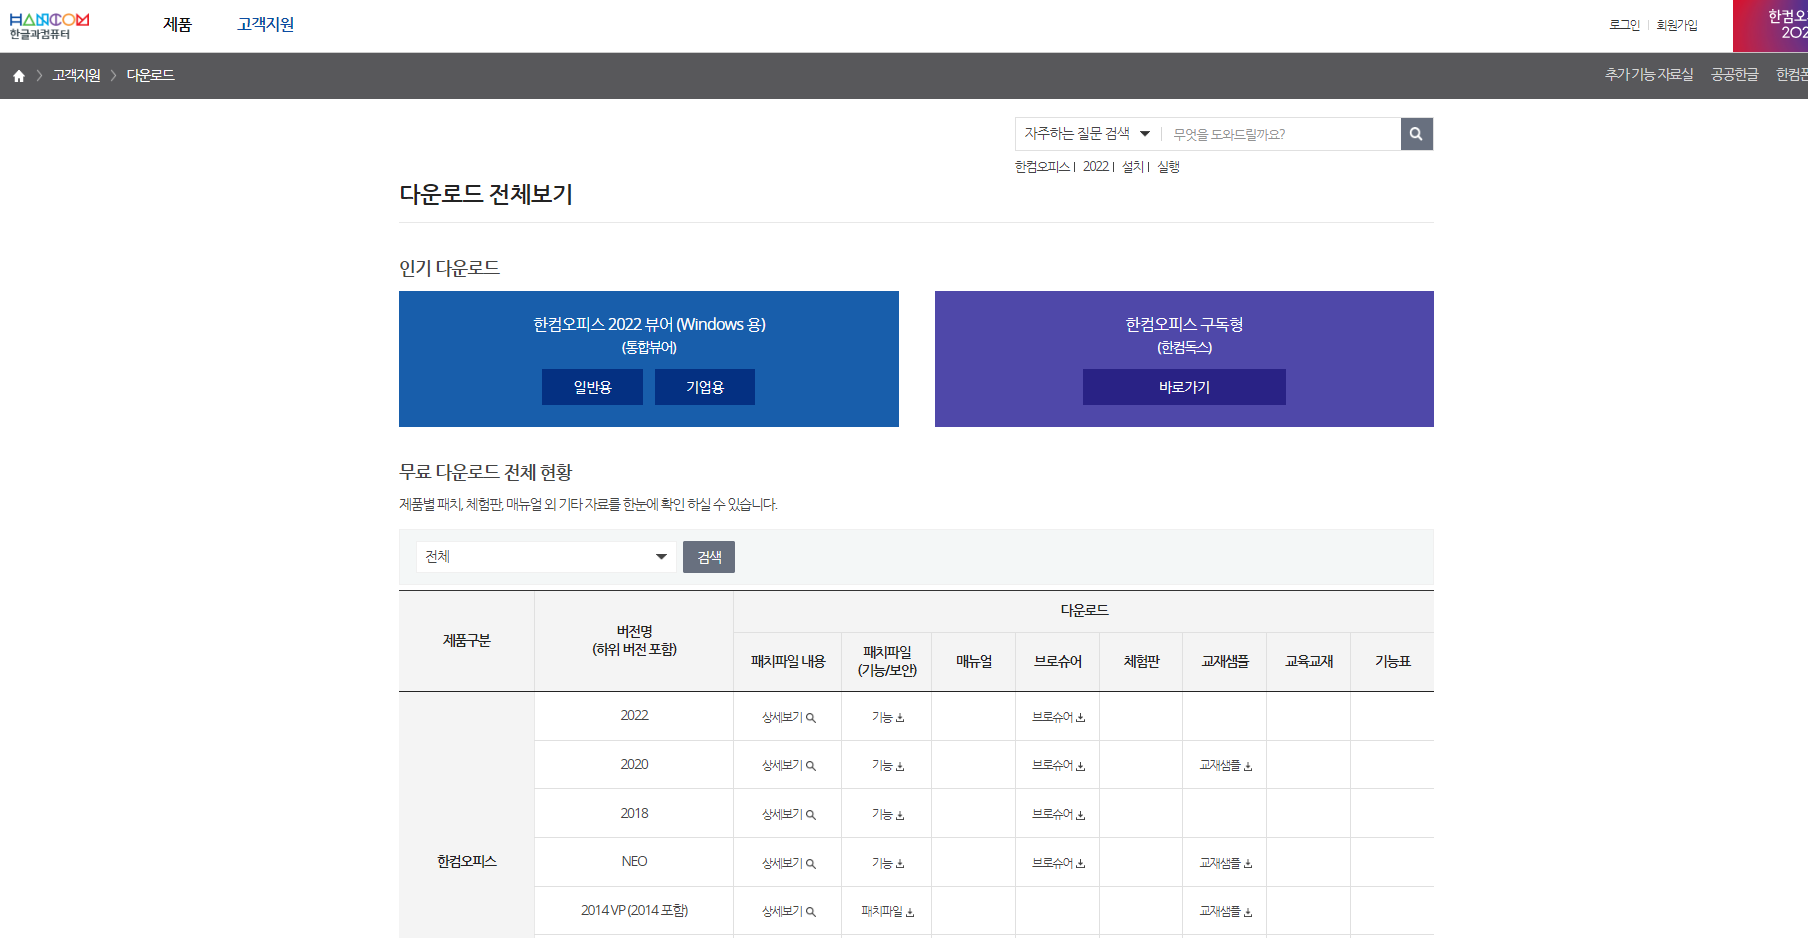The height and width of the screenshot is (938, 1808).
Task: Expand 상세보기 for the 2018 row
Action: tap(787, 813)
